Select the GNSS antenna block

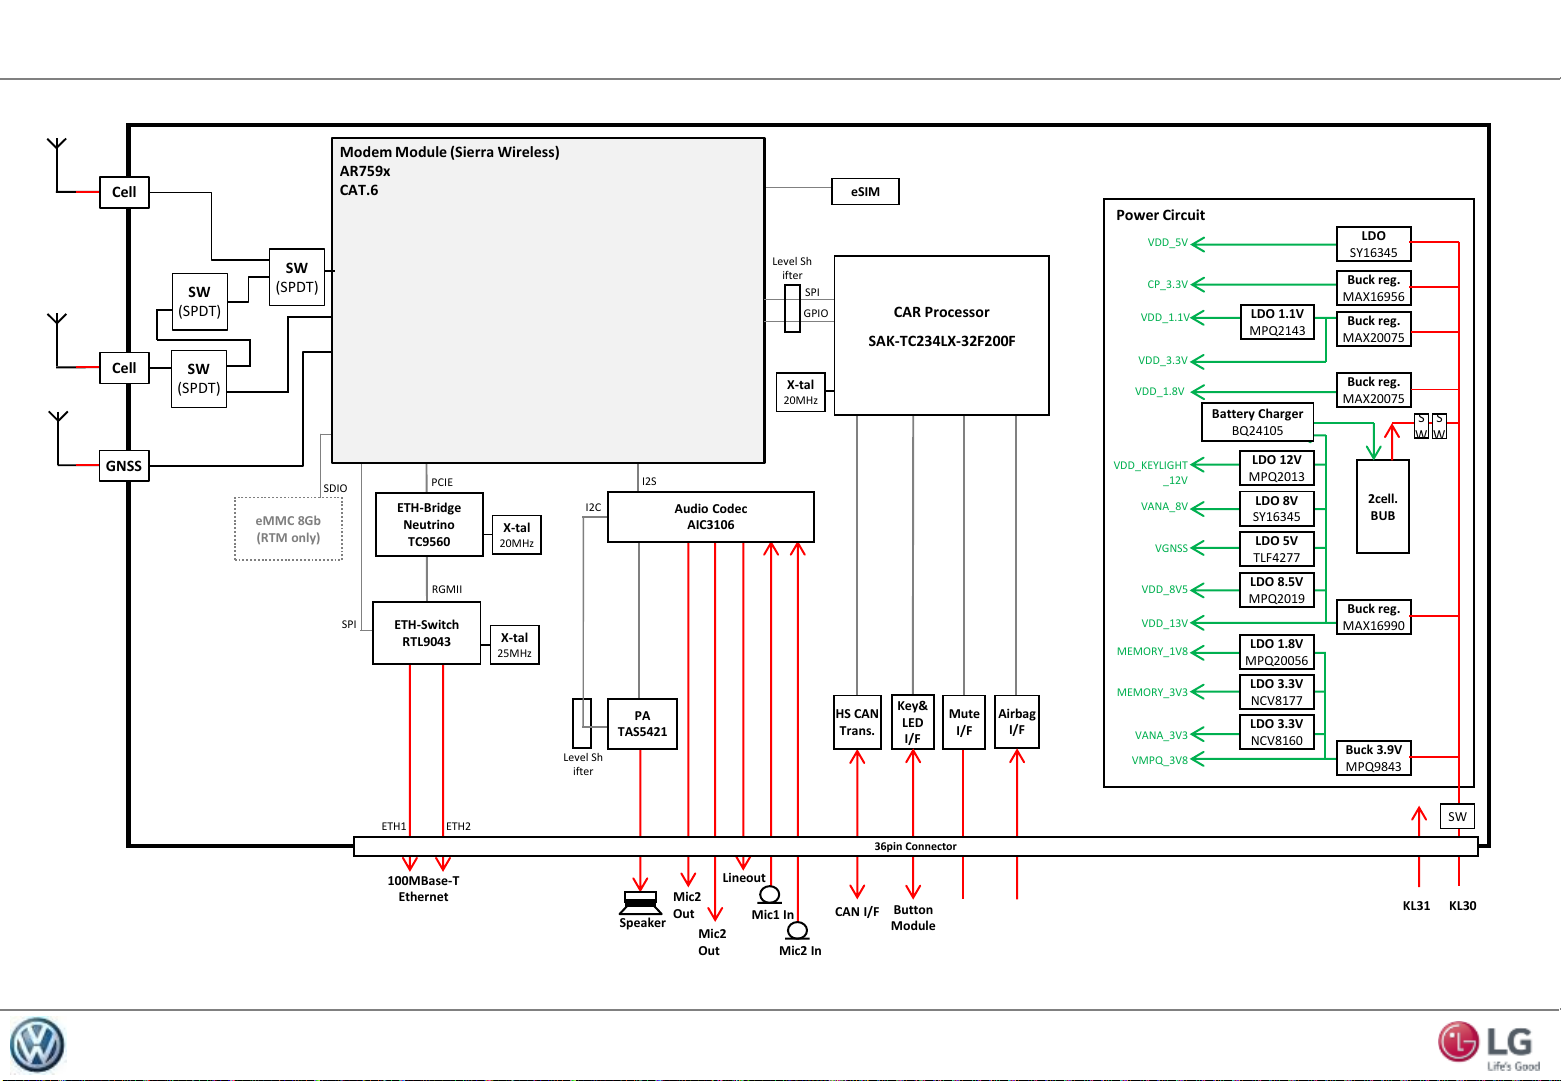124,466
